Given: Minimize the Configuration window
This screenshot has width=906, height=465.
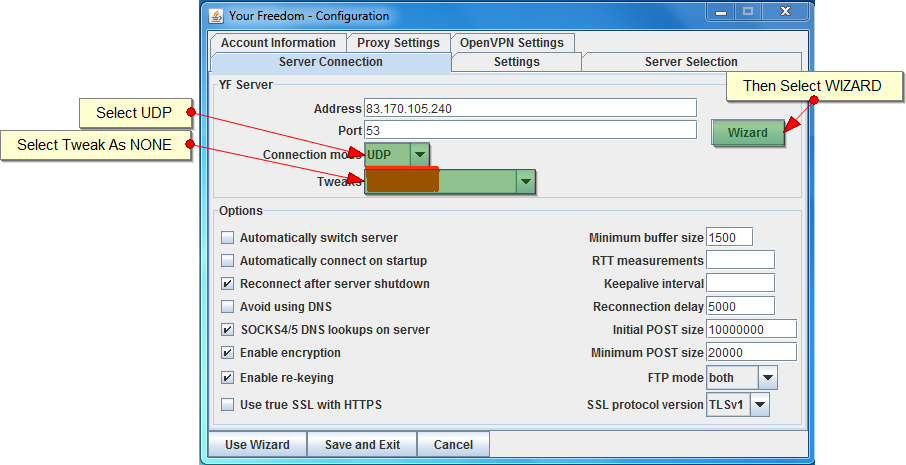Looking at the screenshot, I should tap(721, 12).
